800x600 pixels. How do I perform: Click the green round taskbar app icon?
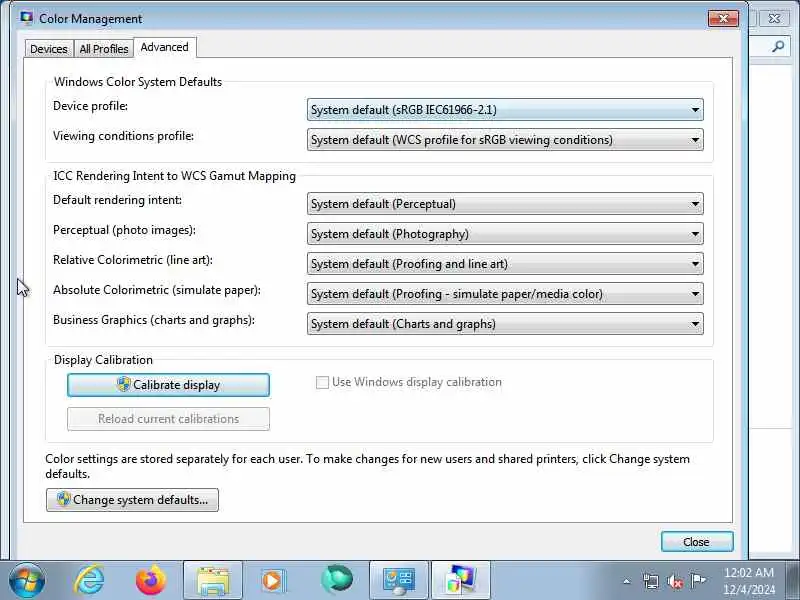(x=337, y=579)
